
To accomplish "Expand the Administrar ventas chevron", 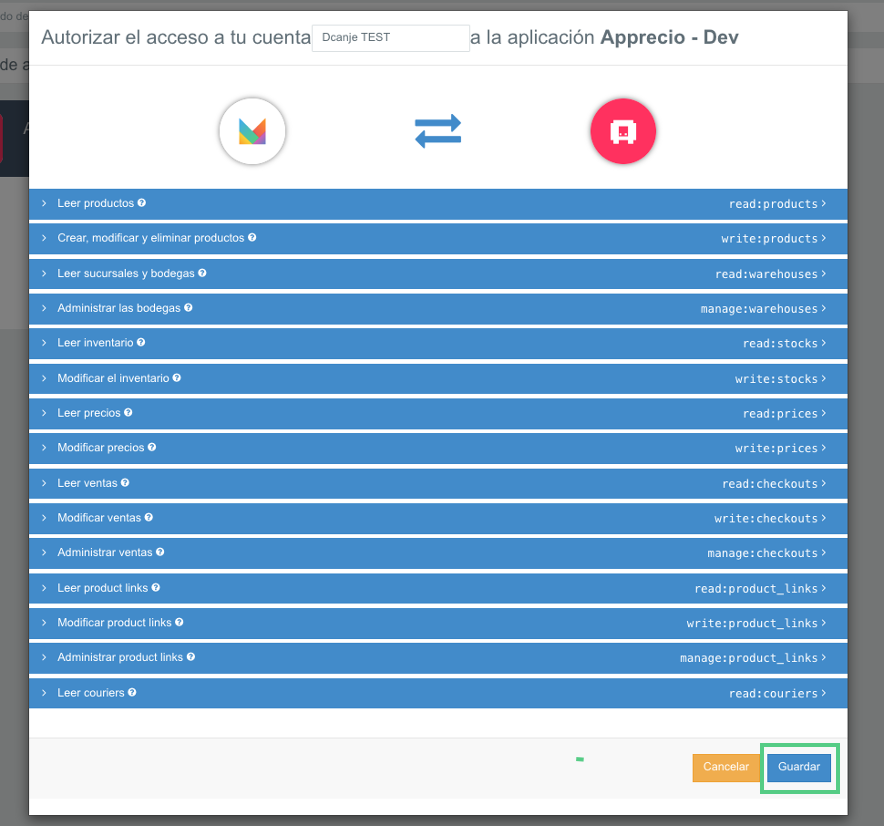I will coord(44,553).
